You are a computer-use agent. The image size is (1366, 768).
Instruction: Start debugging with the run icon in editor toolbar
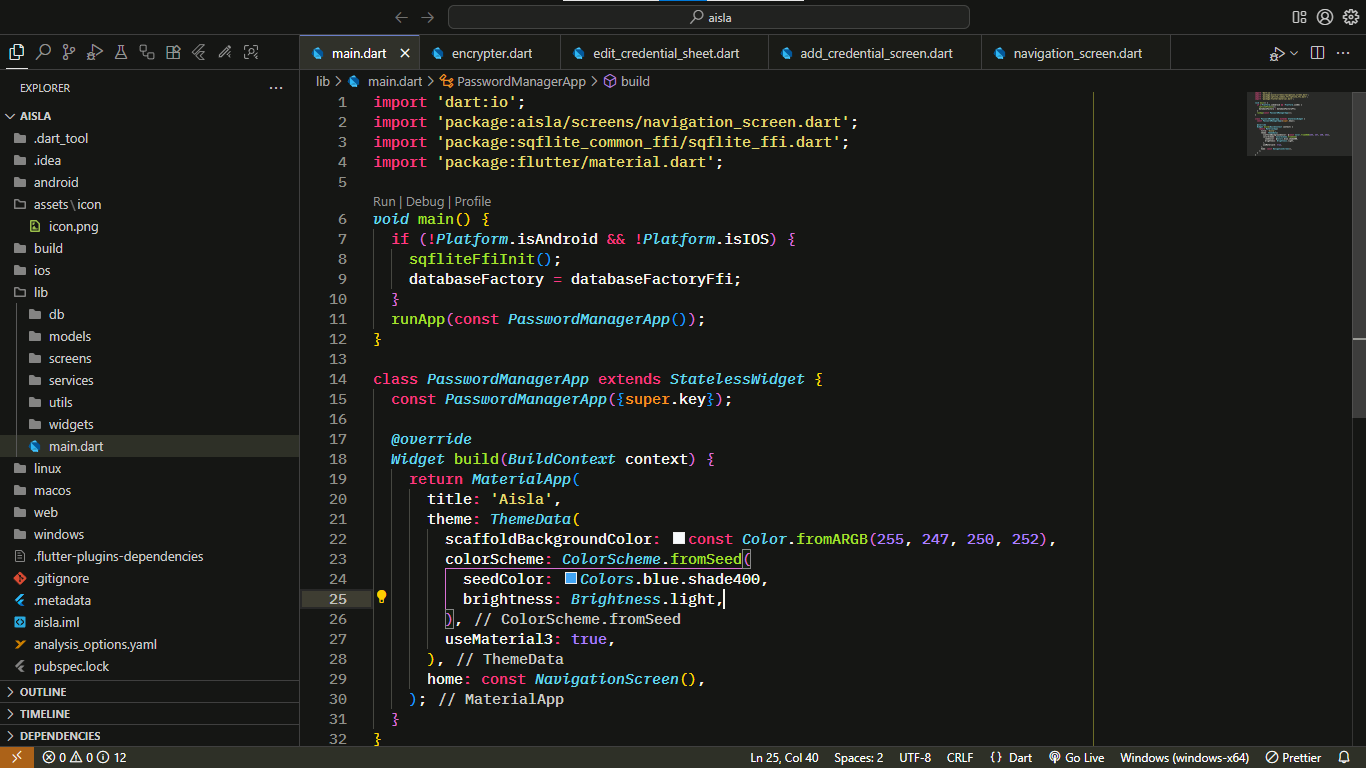click(1277, 53)
